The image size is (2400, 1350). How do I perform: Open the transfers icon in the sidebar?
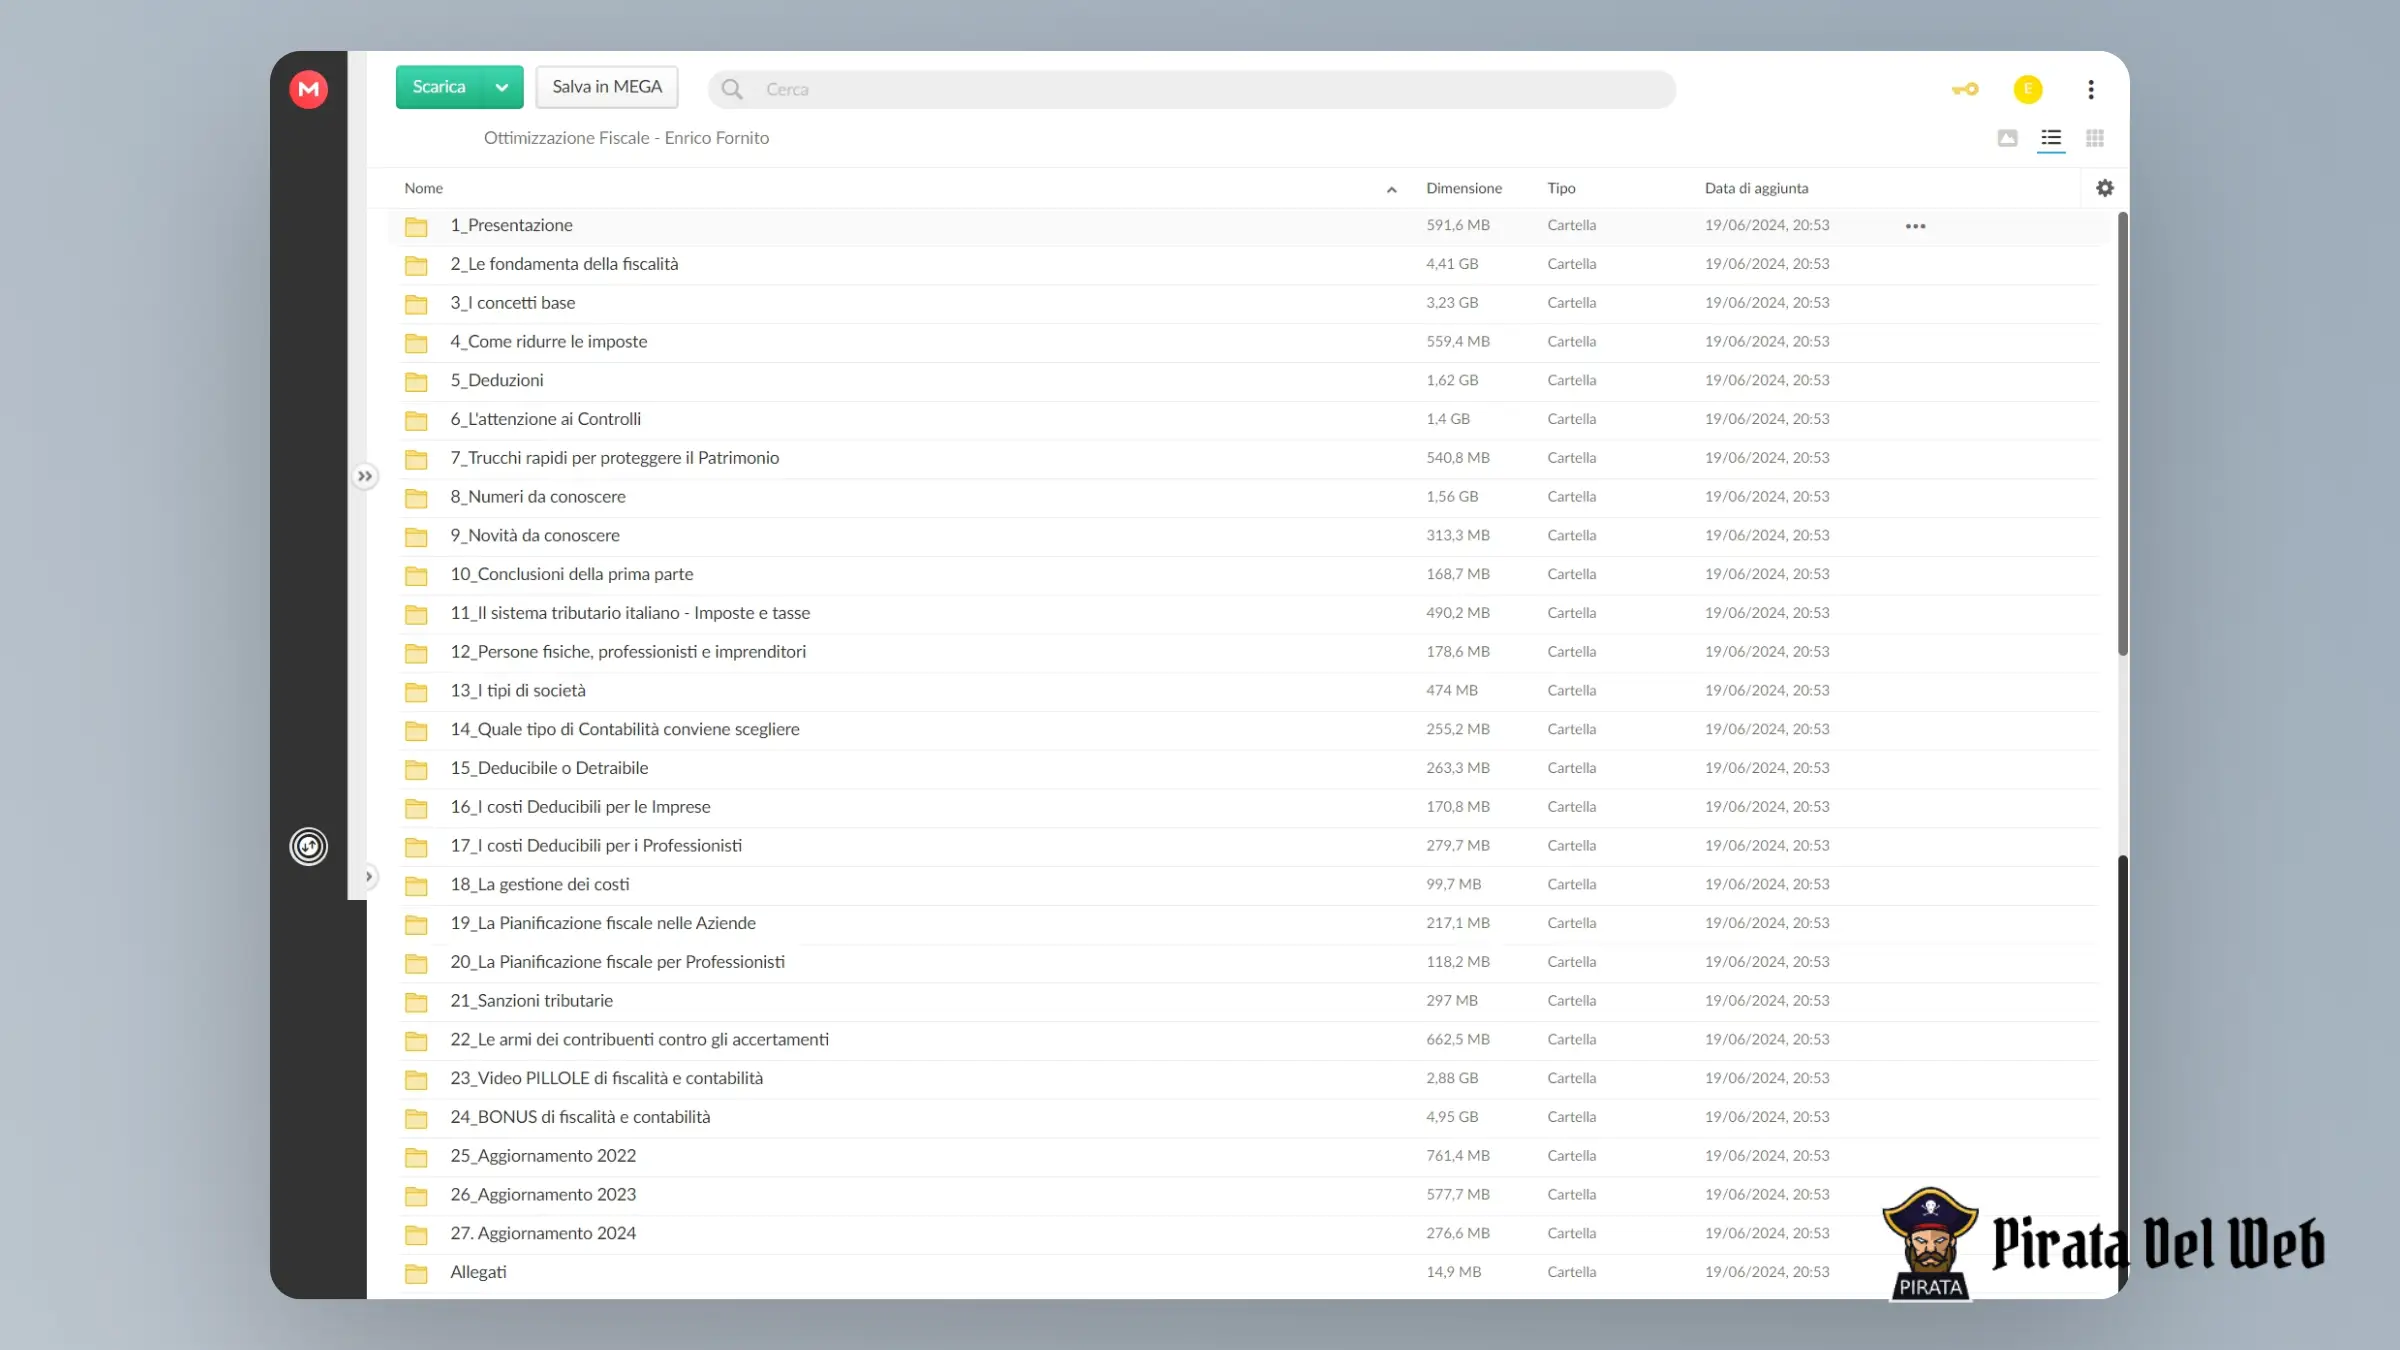click(x=308, y=846)
